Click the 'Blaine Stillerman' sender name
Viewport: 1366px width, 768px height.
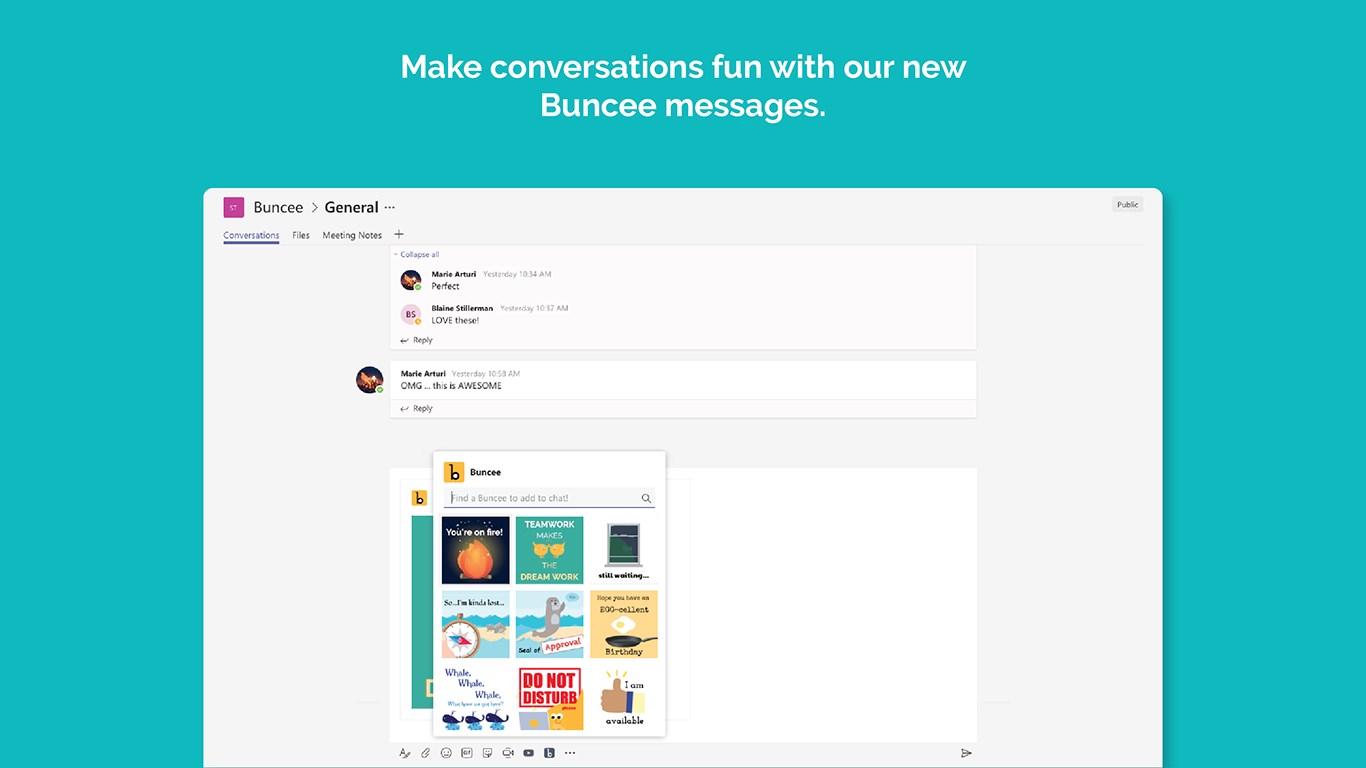pyautogui.click(x=462, y=308)
